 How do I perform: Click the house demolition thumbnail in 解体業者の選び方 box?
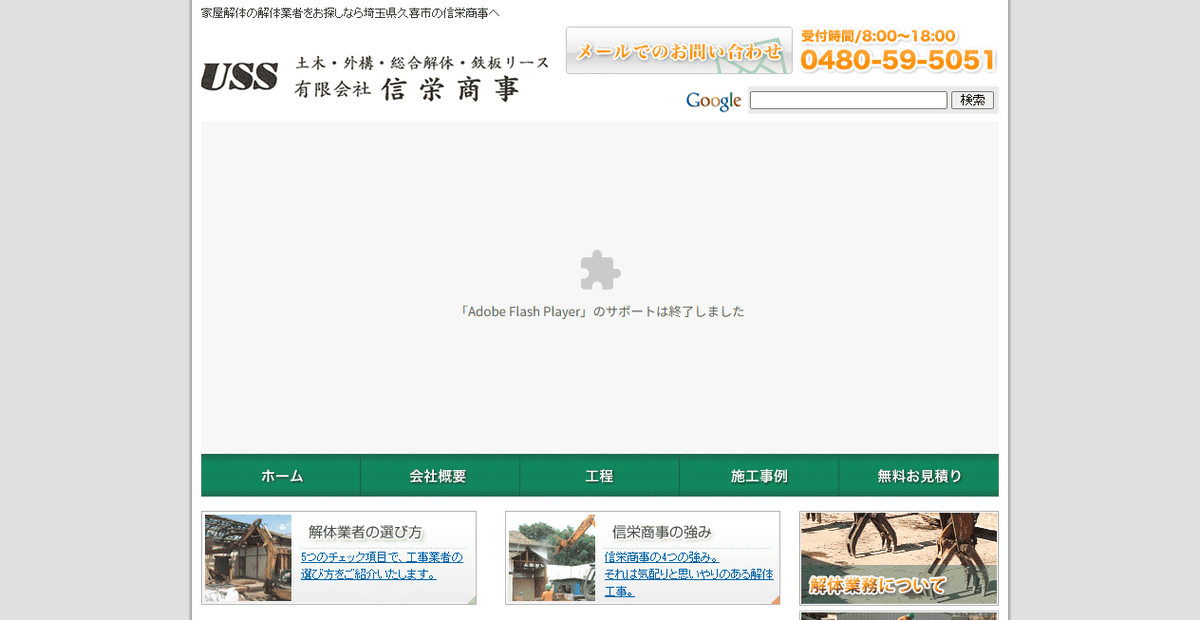(247, 556)
